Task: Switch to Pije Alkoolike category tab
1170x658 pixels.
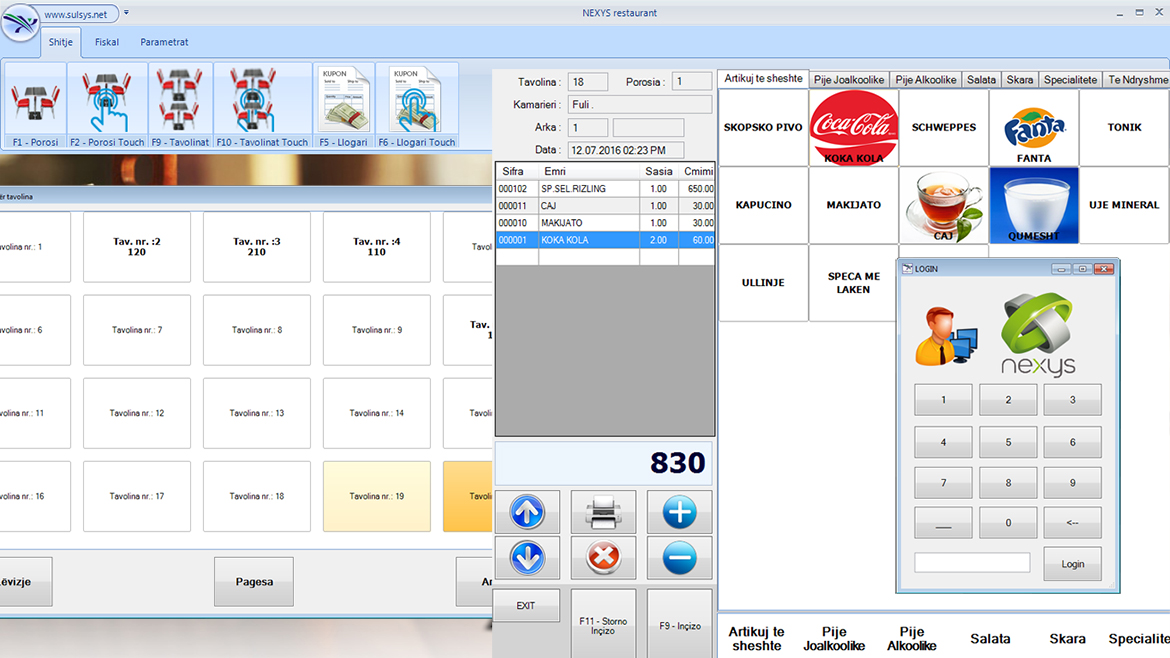Action: [x=925, y=80]
